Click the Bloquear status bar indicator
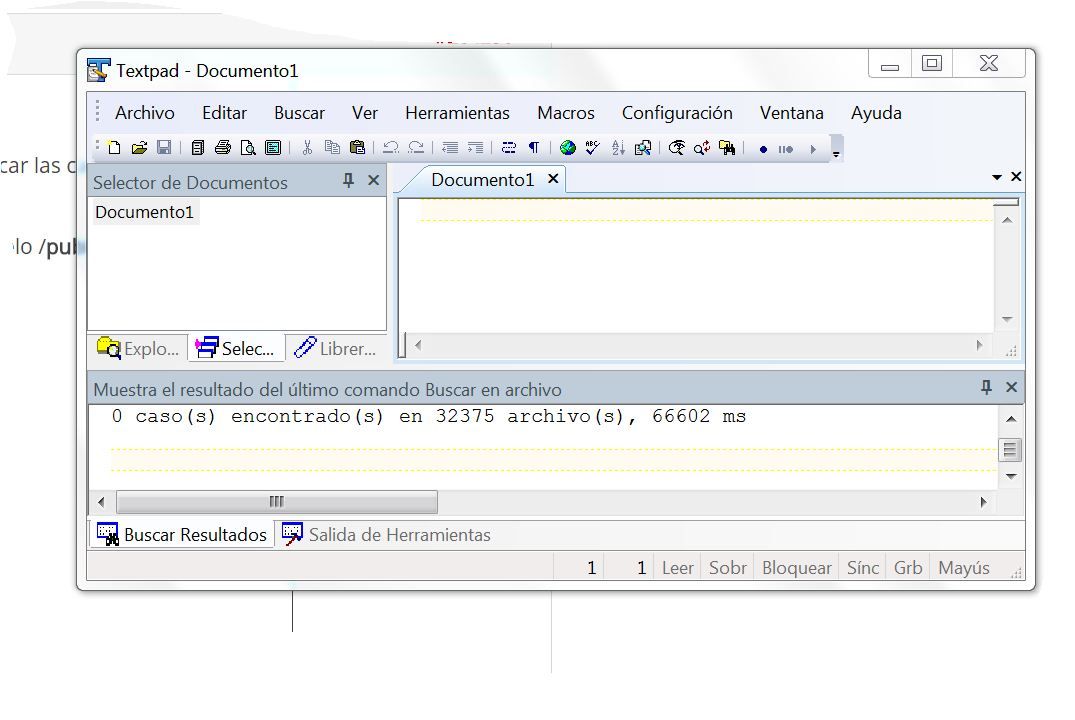The image size is (1075, 720). coord(797,568)
